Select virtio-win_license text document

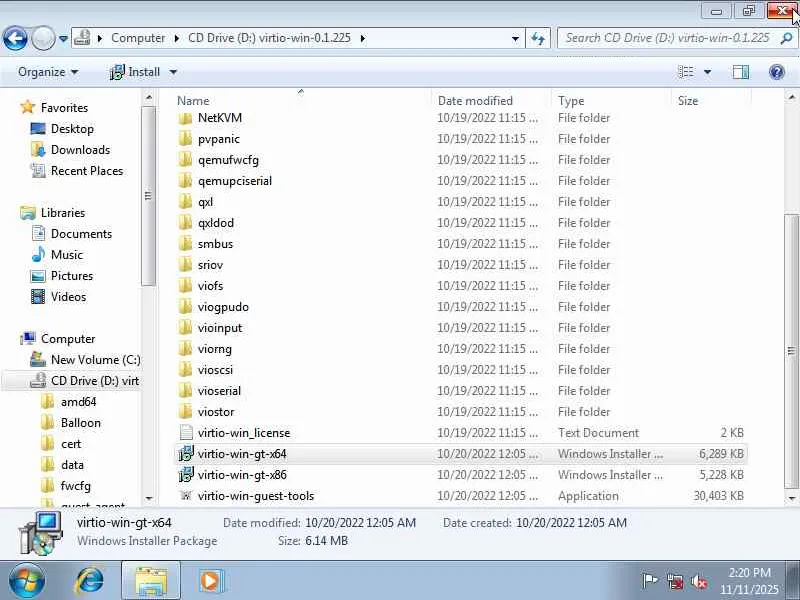244,433
